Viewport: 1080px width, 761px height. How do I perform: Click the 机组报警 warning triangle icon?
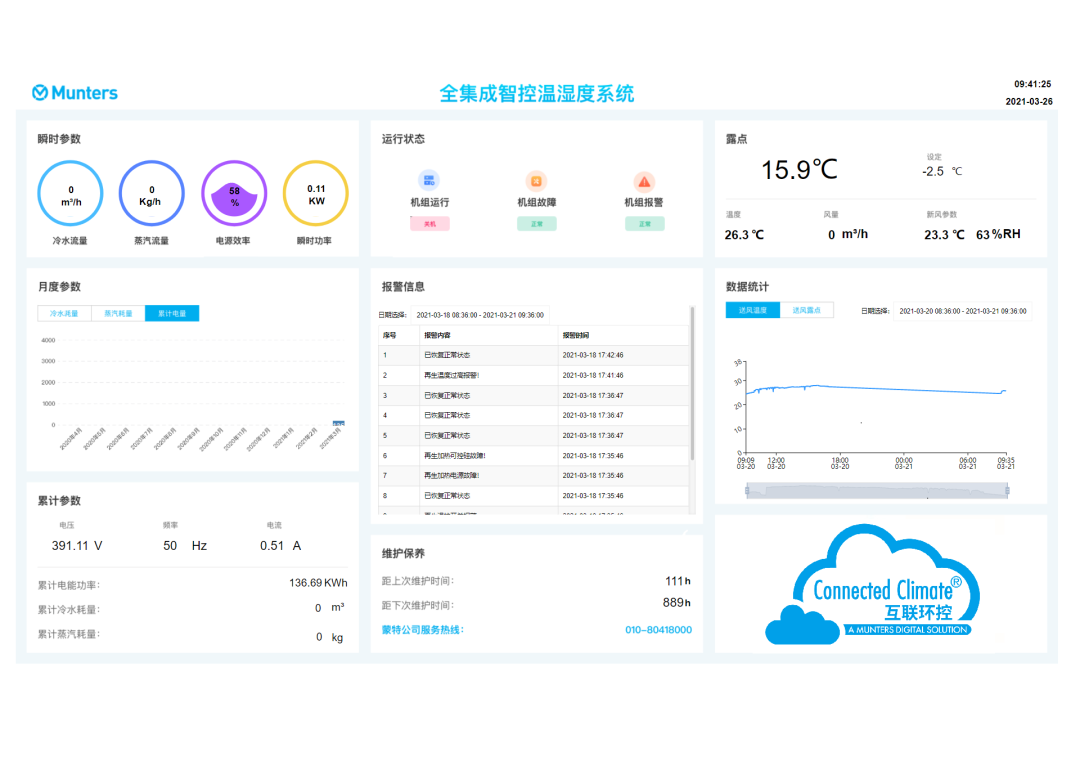pyautogui.click(x=644, y=181)
